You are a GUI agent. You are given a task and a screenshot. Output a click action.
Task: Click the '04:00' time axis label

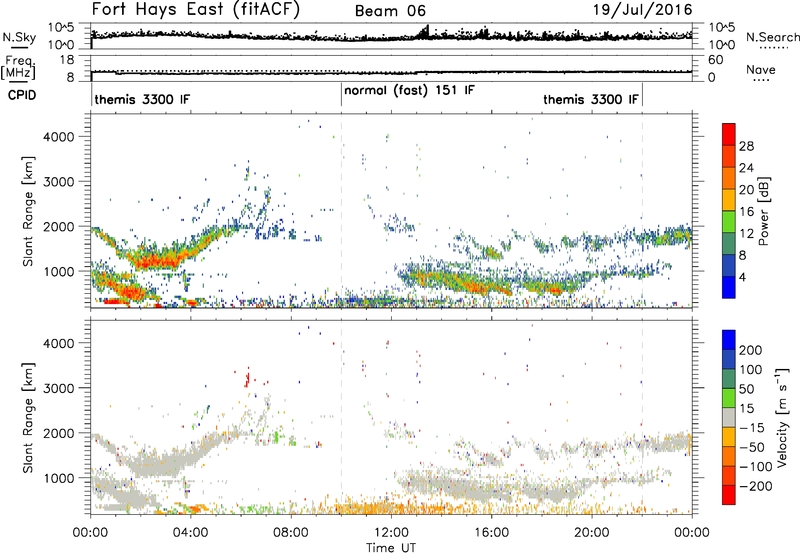coord(191,533)
